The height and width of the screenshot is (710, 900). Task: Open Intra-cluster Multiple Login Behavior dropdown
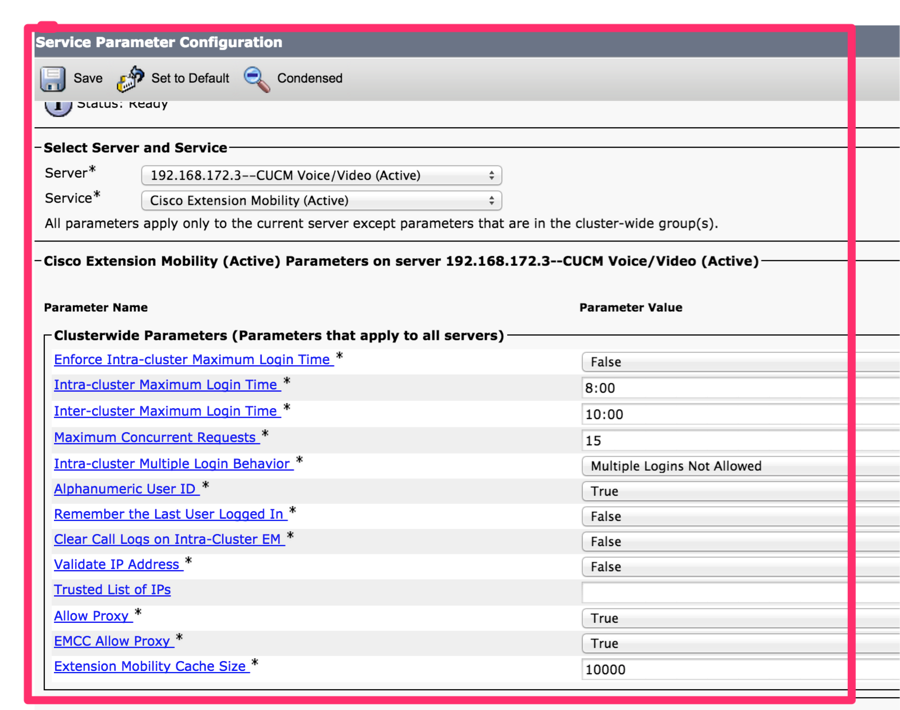click(x=740, y=466)
